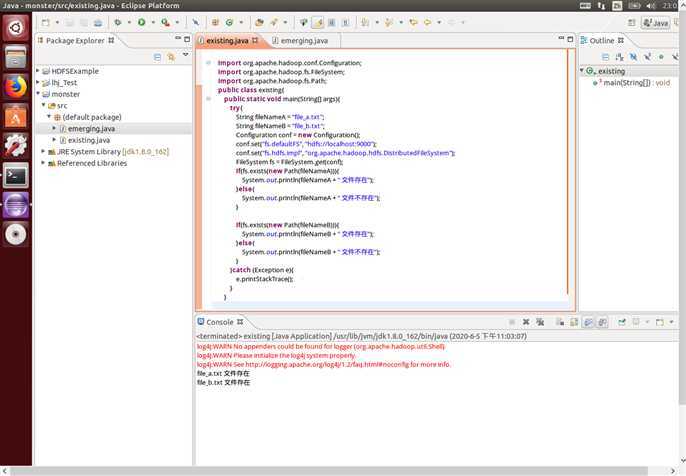Image resolution: width=686 pixels, height=476 pixels.
Task: Toggle Hide Fields in Outline toolbar
Action: tap(633, 57)
